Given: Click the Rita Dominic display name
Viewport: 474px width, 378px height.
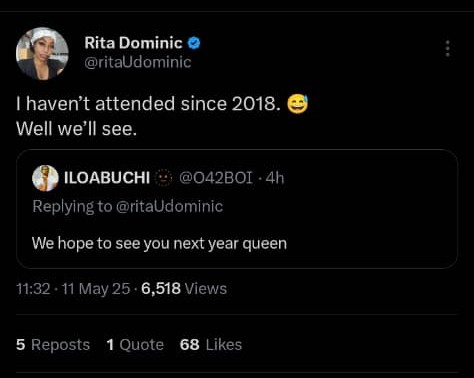Looking at the screenshot, I should (x=133, y=43).
